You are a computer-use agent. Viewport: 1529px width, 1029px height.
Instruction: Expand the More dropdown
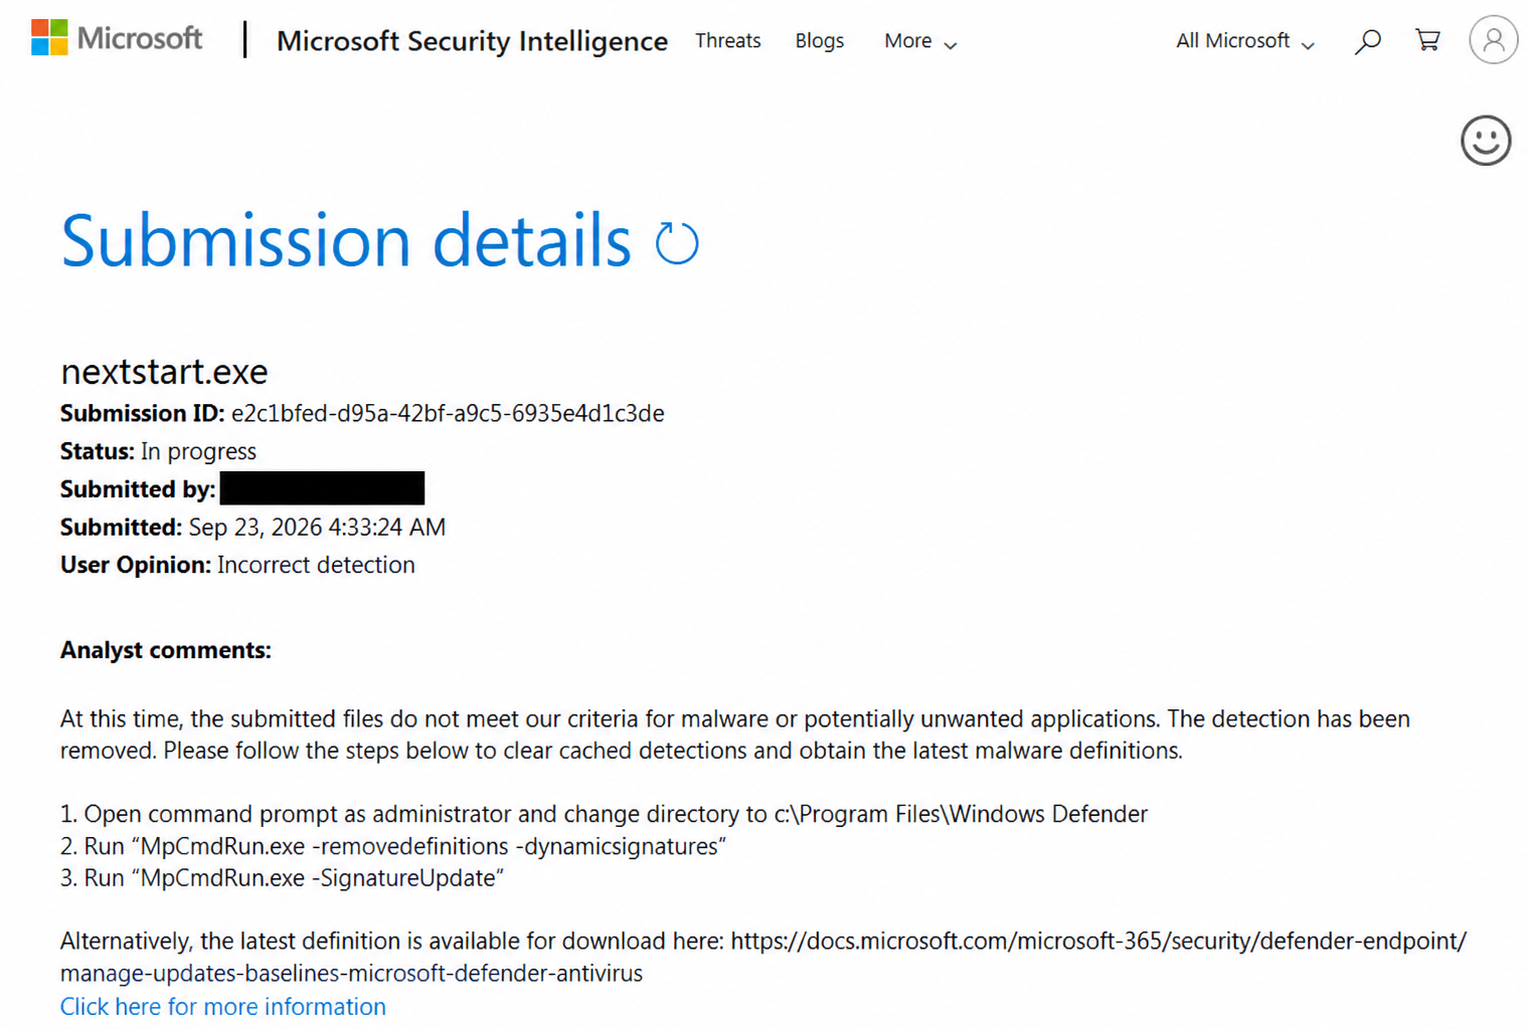coord(920,41)
